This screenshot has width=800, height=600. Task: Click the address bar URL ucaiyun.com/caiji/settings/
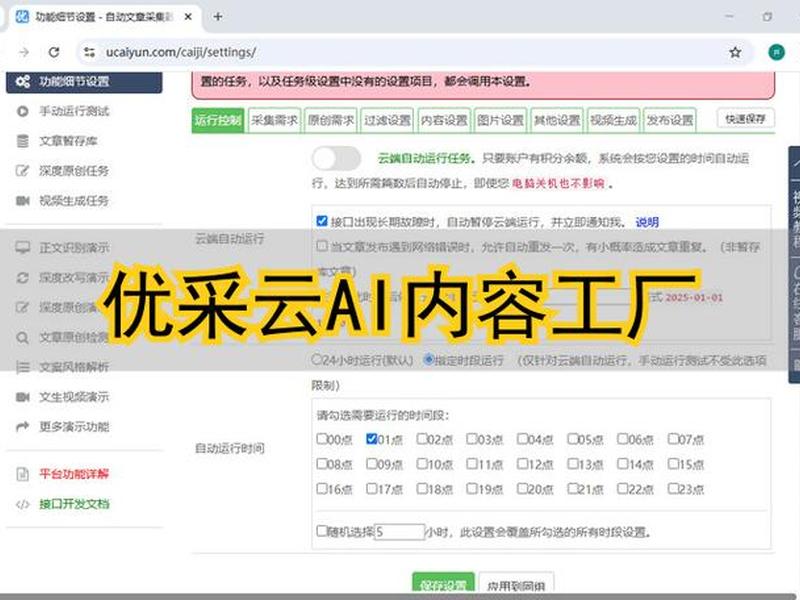(181, 52)
